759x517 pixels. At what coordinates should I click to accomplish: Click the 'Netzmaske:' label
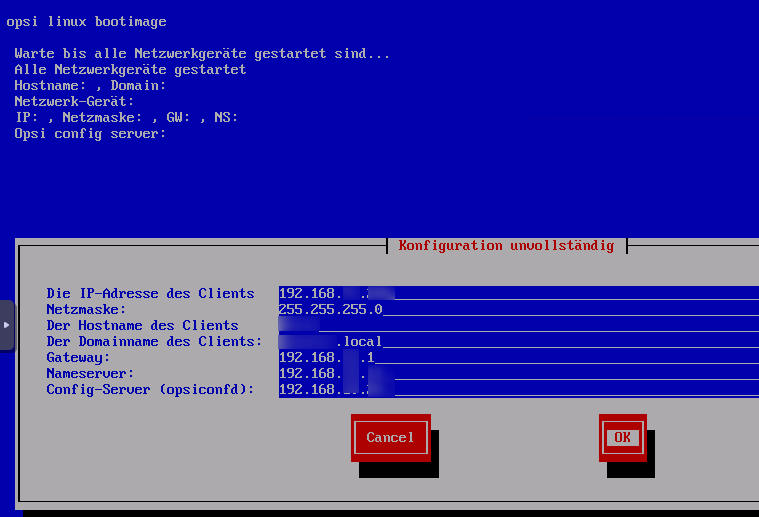[x=86, y=309]
